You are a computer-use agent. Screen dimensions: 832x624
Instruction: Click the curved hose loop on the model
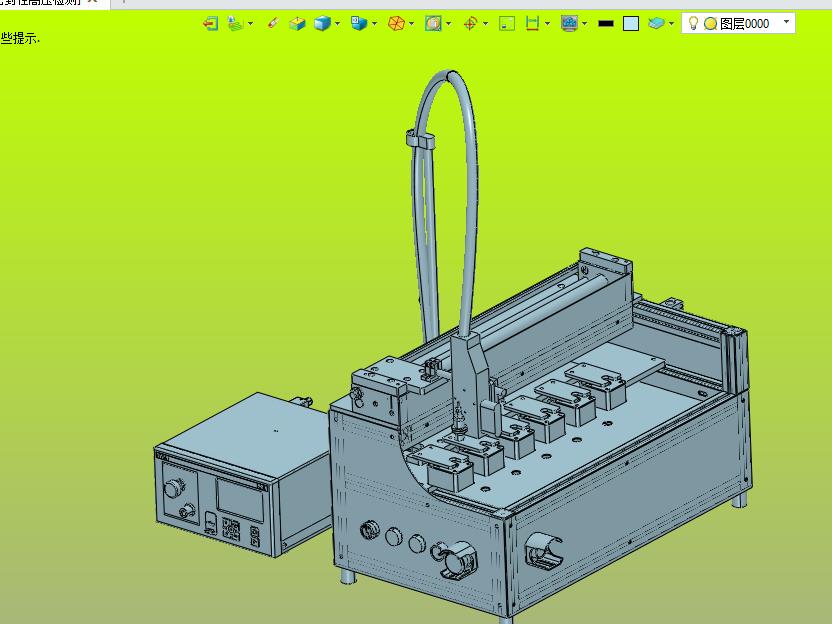(471, 159)
